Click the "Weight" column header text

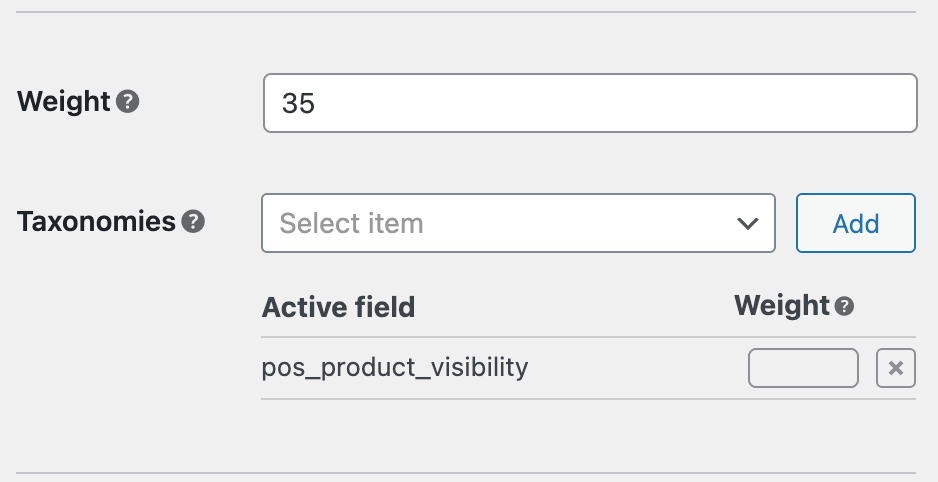coord(782,306)
